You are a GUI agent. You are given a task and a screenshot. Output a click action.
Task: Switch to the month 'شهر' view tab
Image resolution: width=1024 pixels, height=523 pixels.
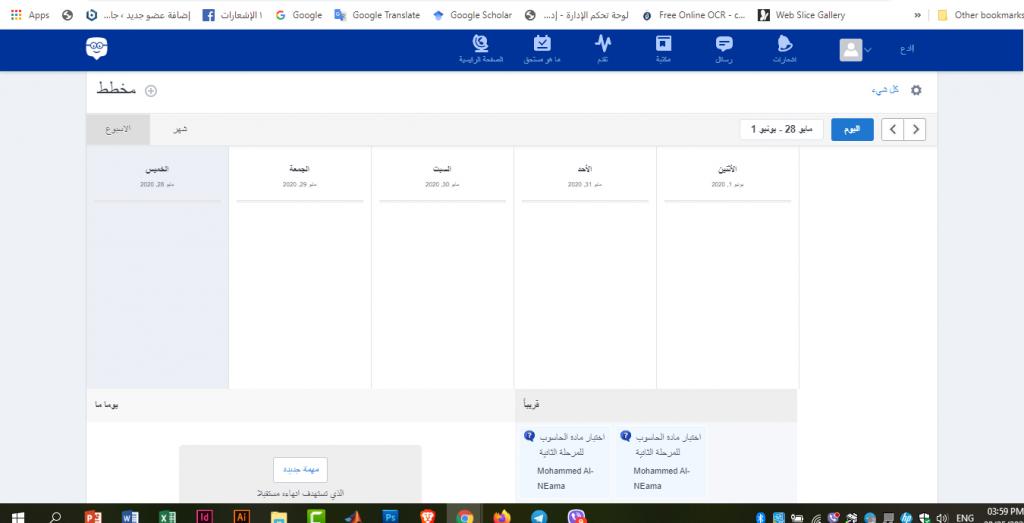click(181, 130)
